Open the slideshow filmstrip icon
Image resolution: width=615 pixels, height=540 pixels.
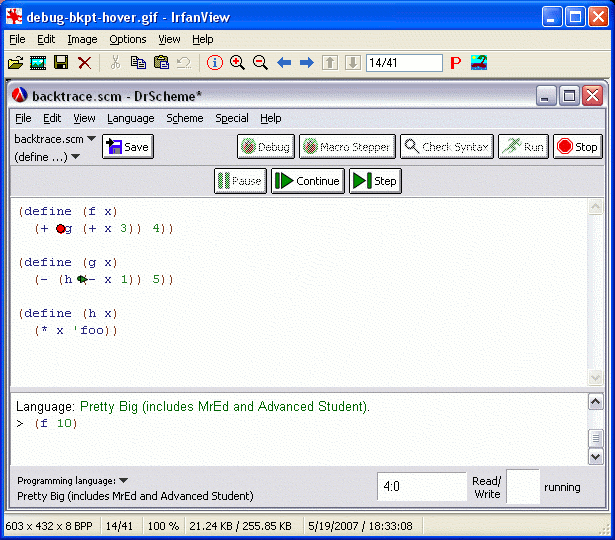[x=38, y=63]
